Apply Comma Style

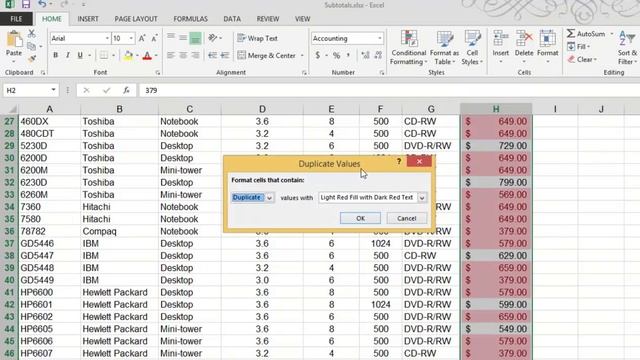click(x=349, y=56)
